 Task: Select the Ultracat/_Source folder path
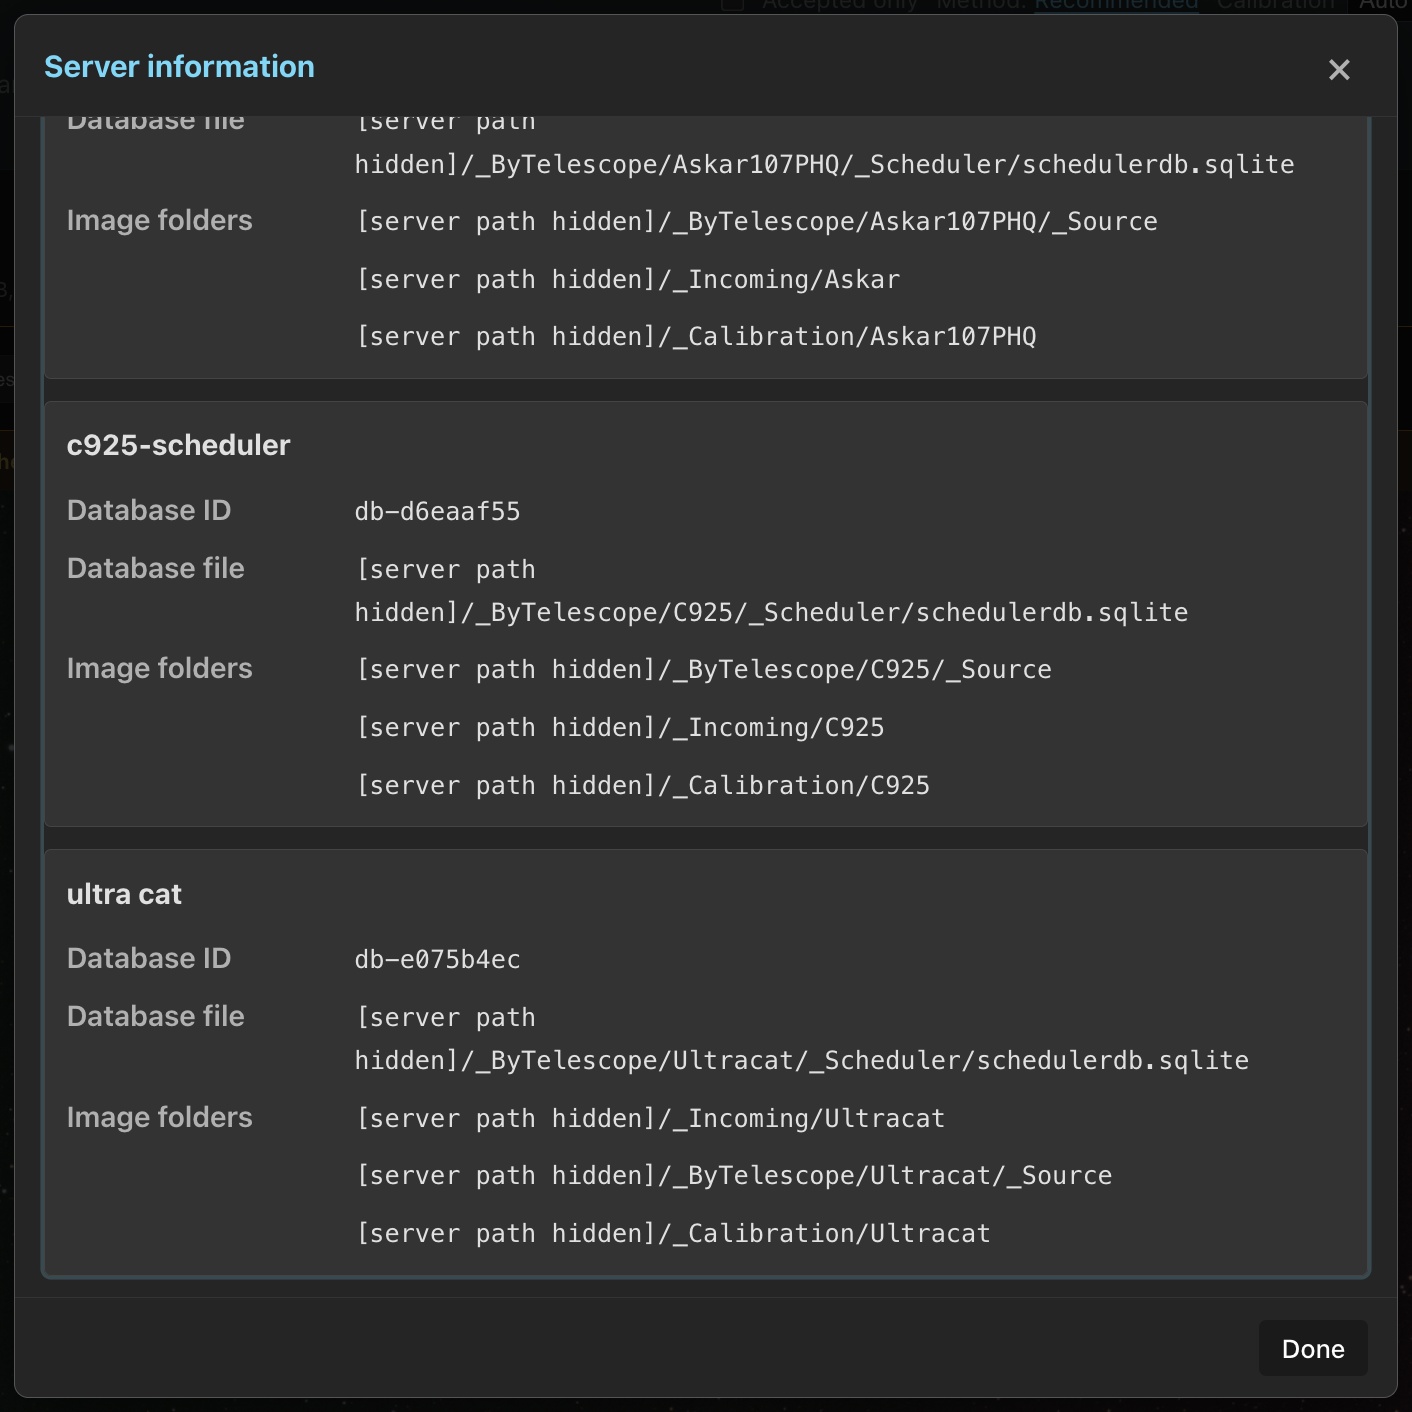pos(734,1175)
